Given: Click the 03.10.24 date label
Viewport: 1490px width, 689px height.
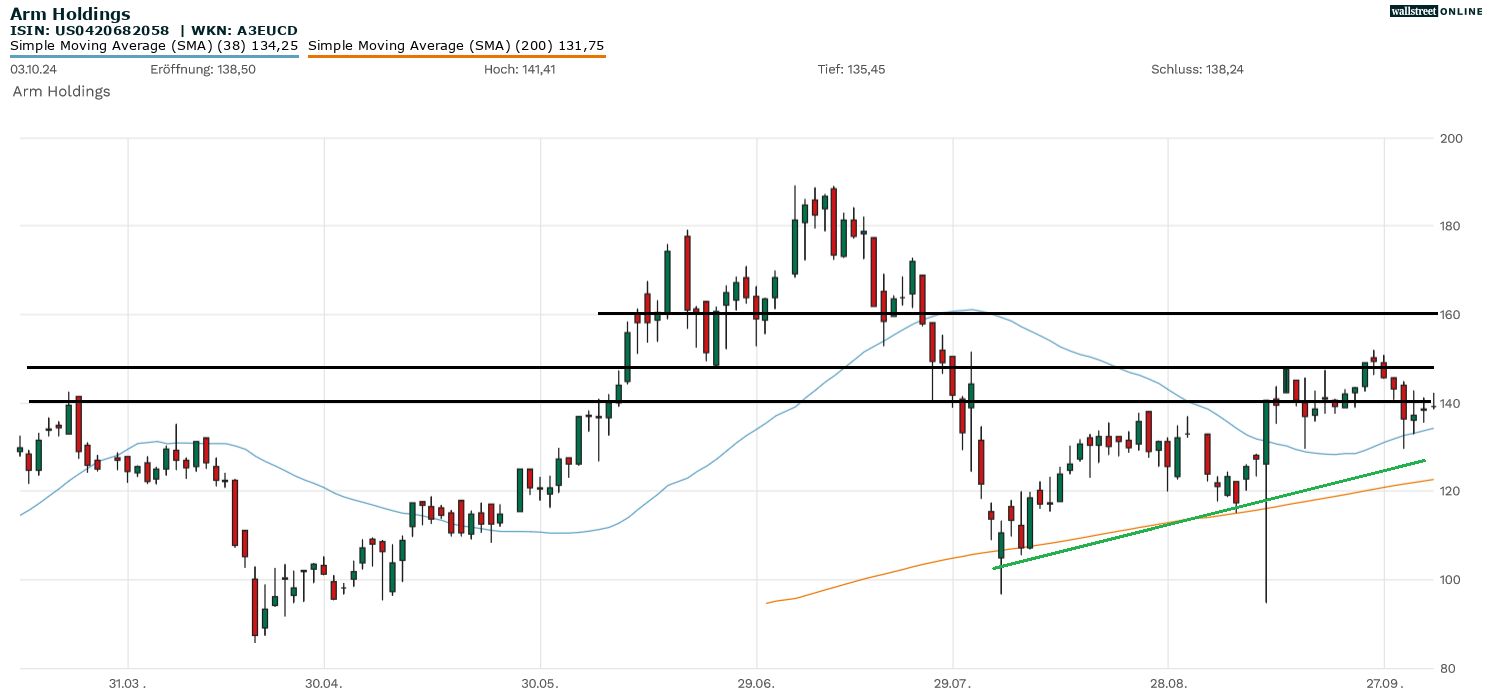Looking at the screenshot, I should point(32,70).
